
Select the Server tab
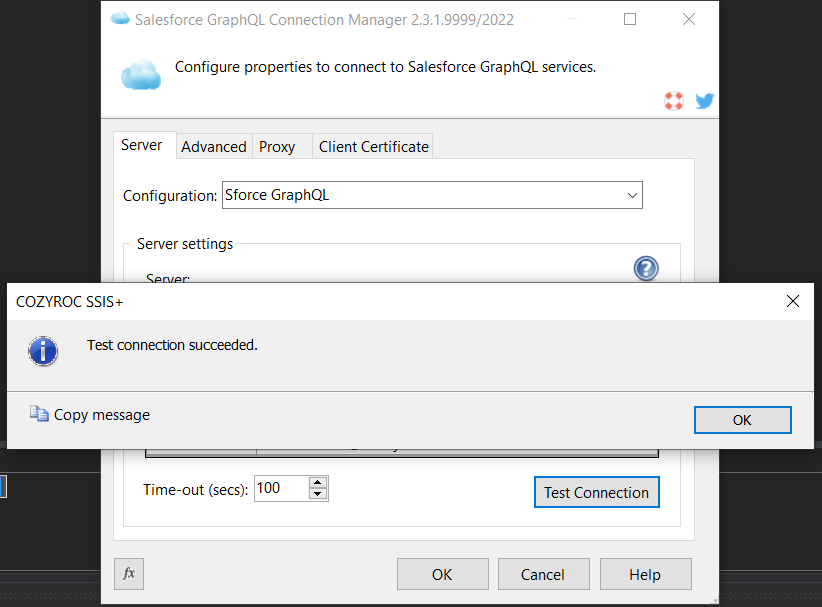point(141,145)
